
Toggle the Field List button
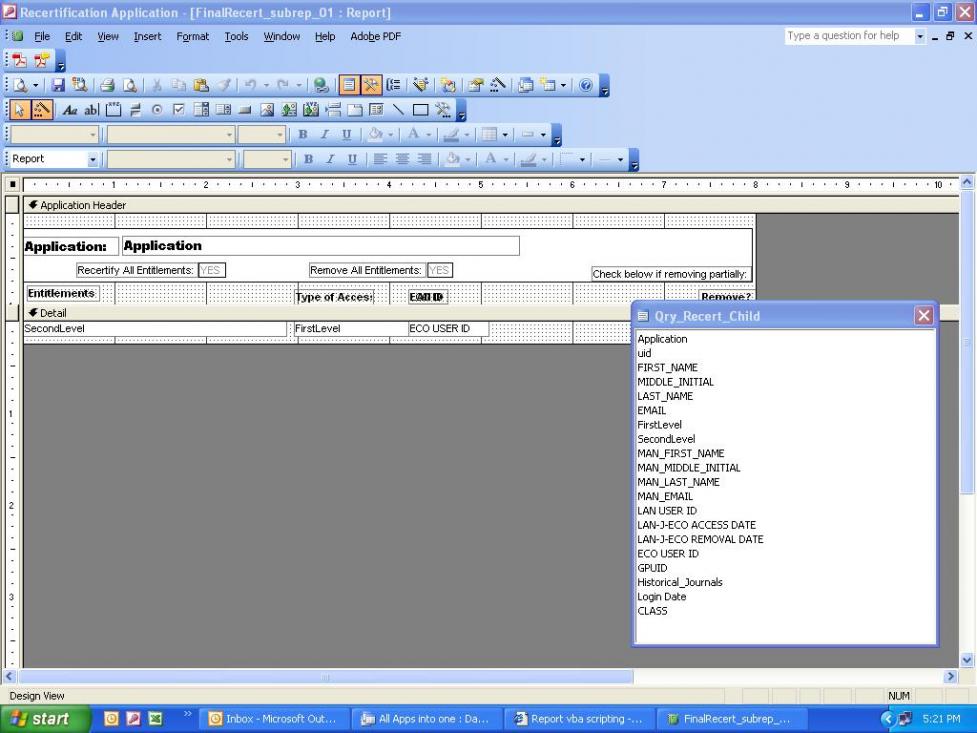[x=349, y=85]
